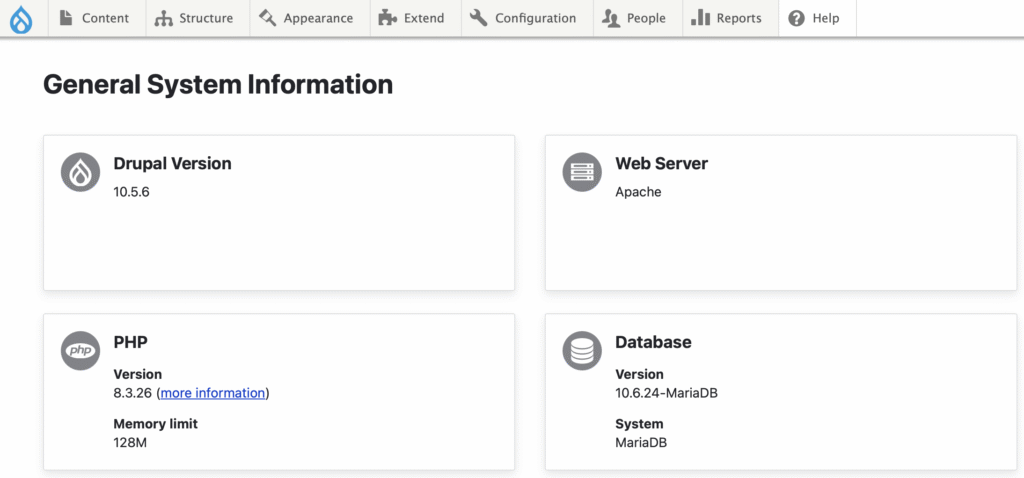The width and height of the screenshot is (1024, 478).
Task: Select the General System Information heading
Action: [x=218, y=85]
